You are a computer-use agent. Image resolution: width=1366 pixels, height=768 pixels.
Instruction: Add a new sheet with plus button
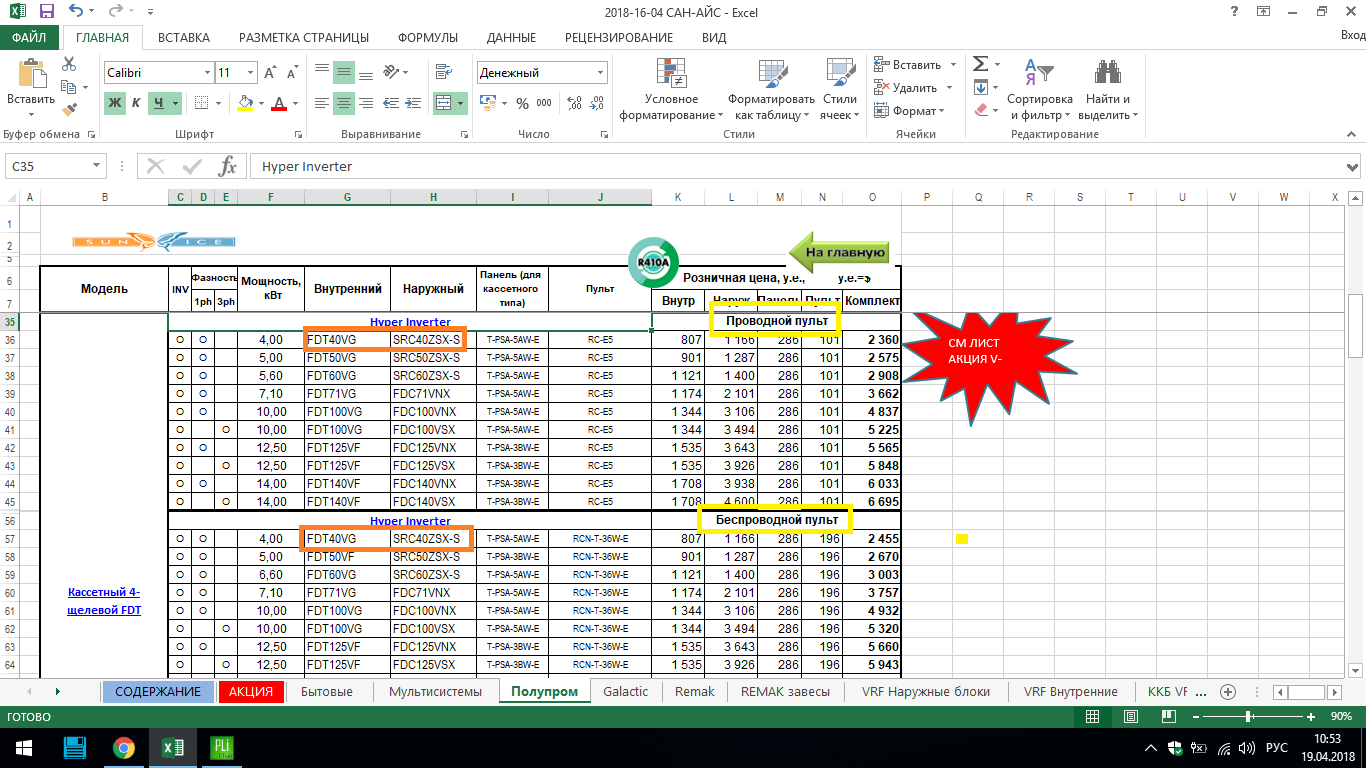[1228, 691]
